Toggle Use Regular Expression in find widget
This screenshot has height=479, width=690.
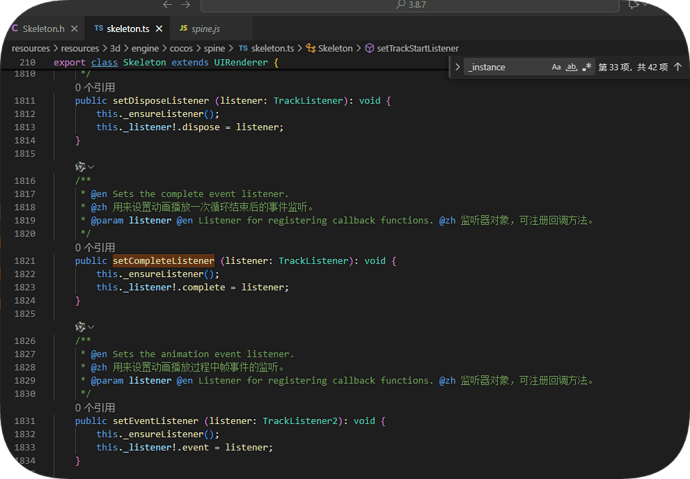pyautogui.click(x=586, y=67)
